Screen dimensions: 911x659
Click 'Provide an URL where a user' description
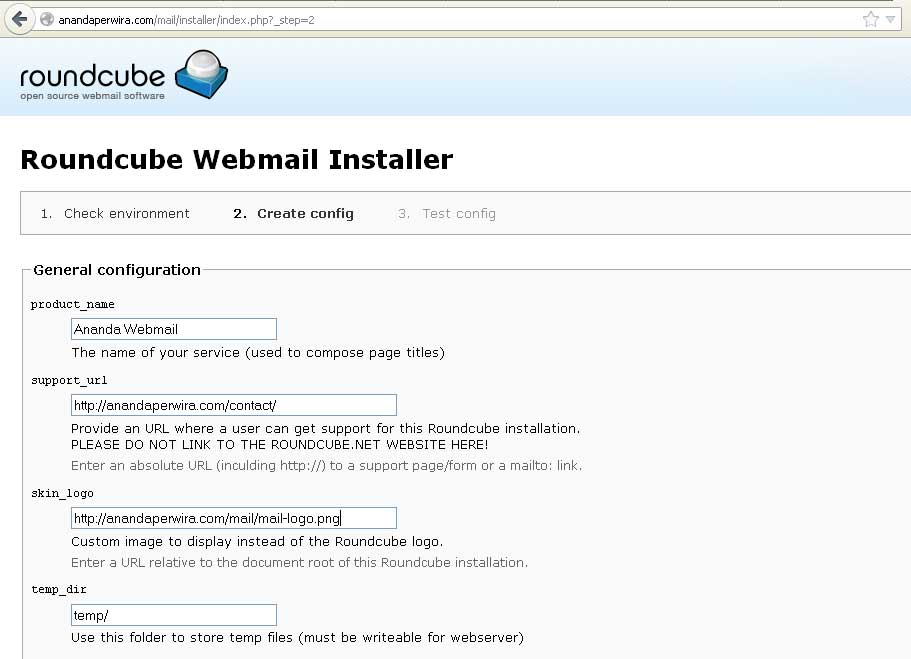325,429
